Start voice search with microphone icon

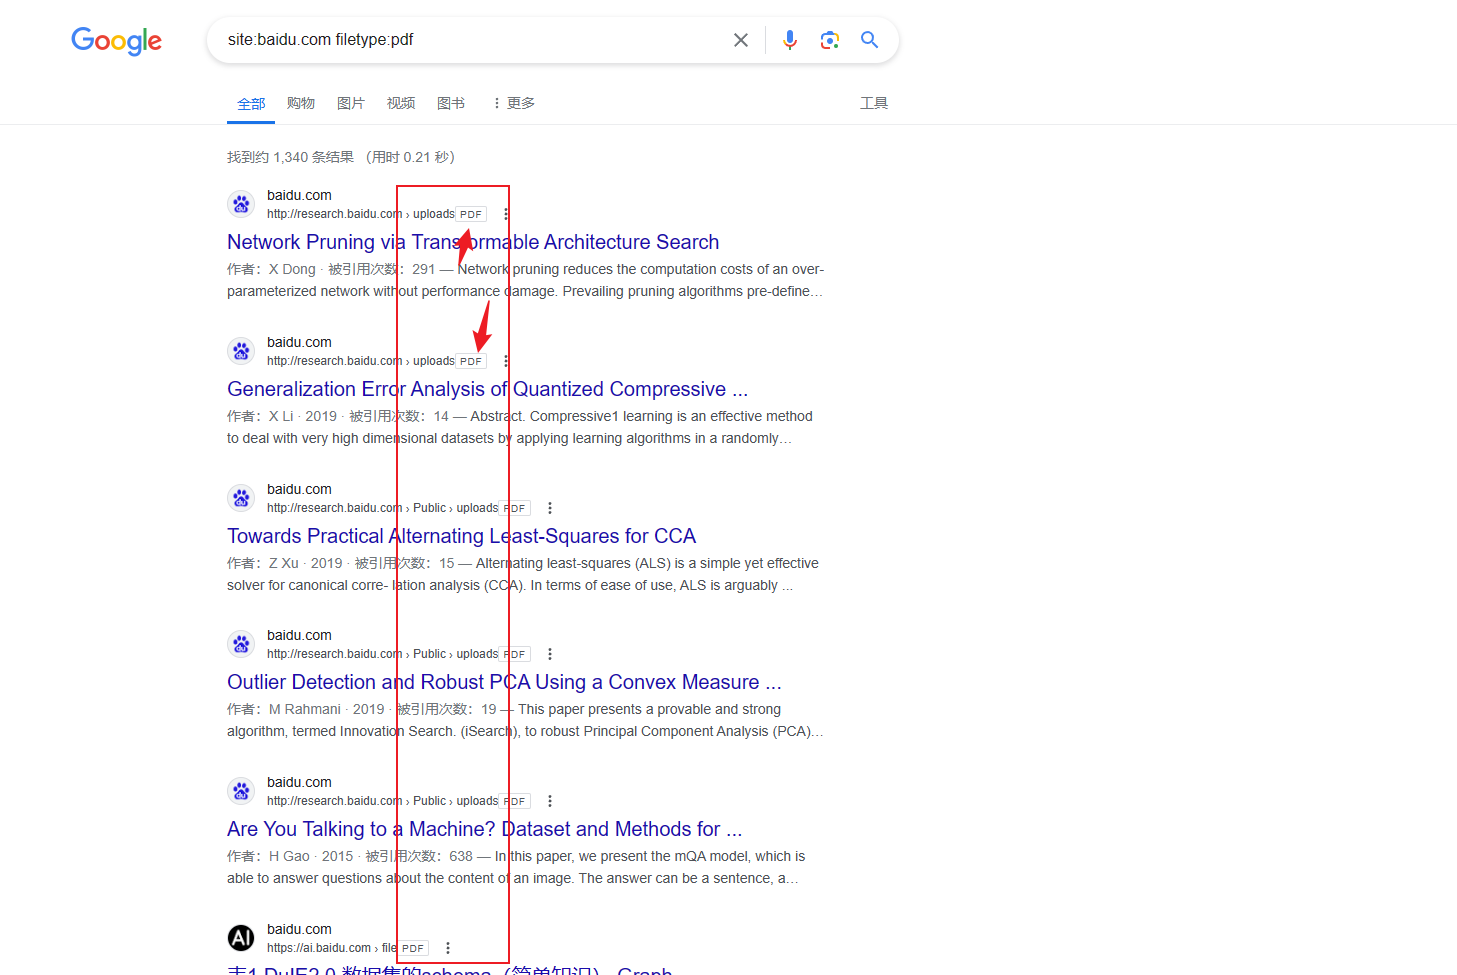(790, 40)
